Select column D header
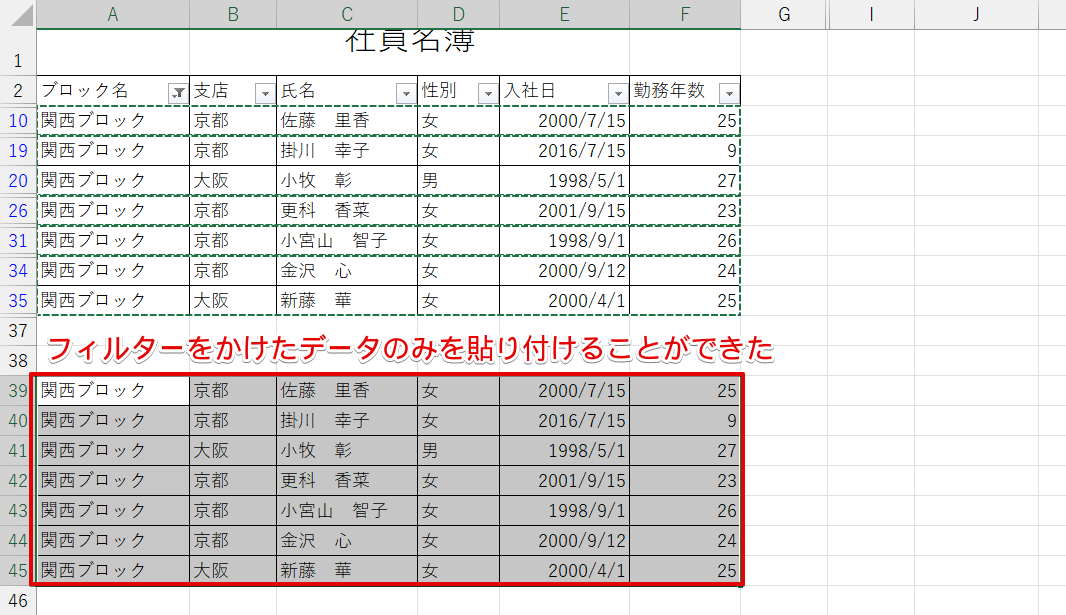 tap(458, 14)
